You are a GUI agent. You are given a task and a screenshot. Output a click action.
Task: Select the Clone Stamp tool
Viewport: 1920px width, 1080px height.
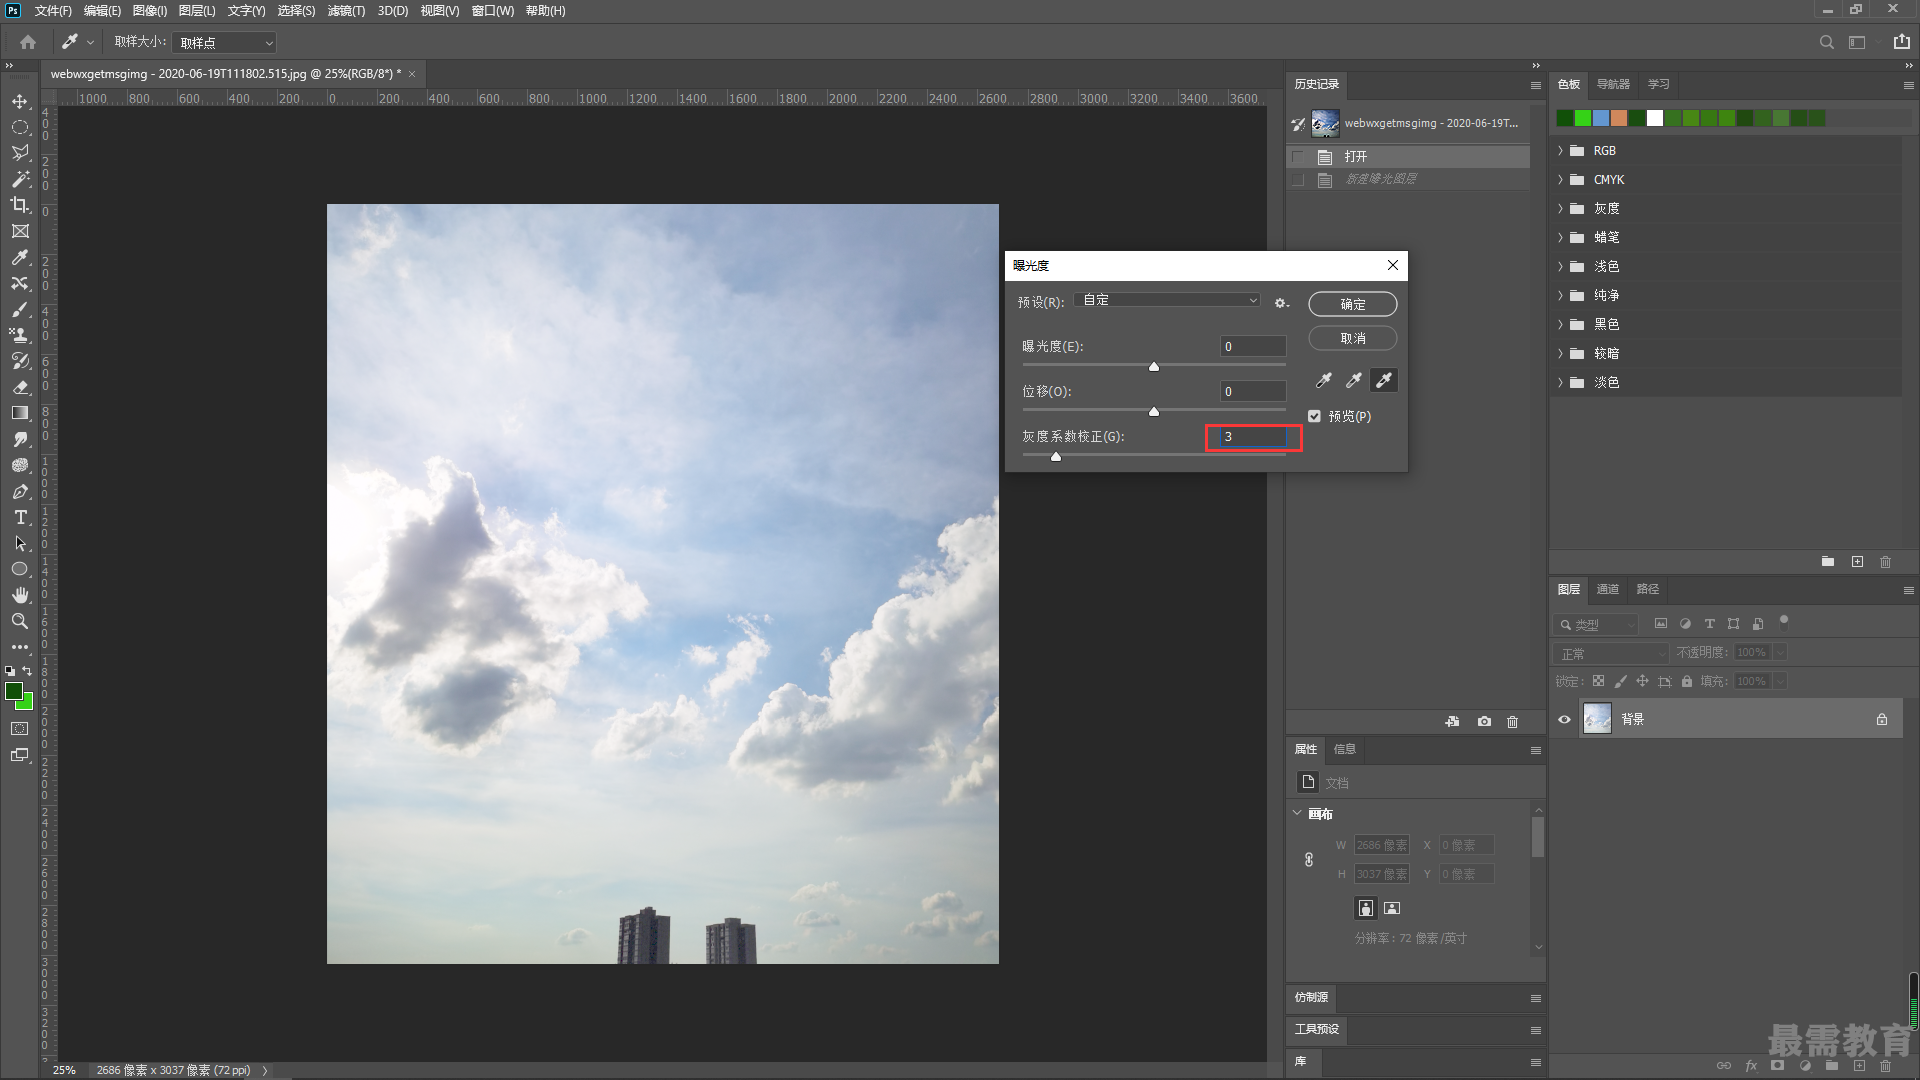tap(20, 335)
